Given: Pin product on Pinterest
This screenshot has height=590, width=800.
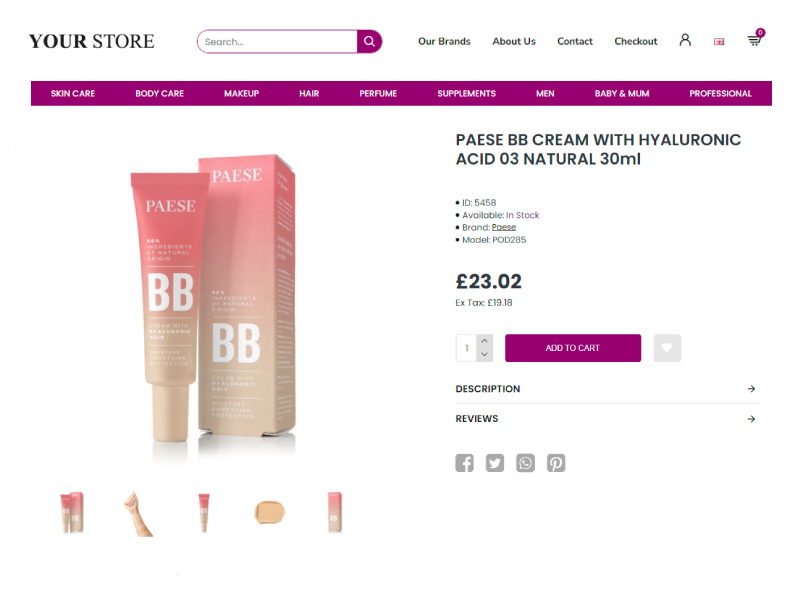Looking at the screenshot, I should pos(556,463).
